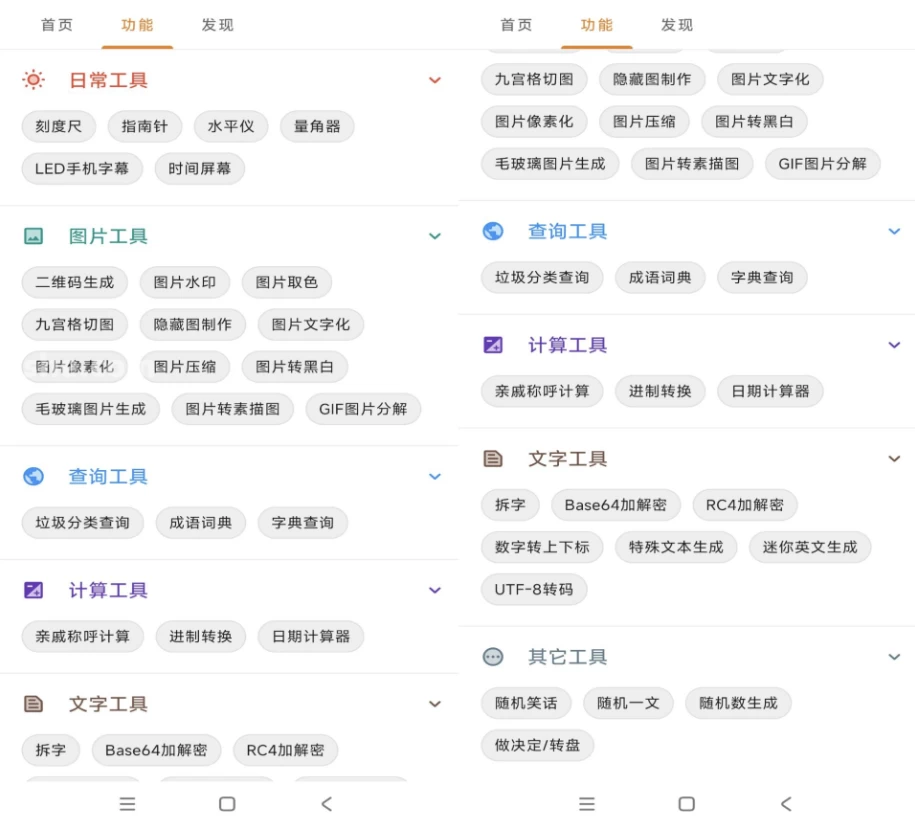Collapse the 图片工具 section using its chevron

pyautogui.click(x=435, y=236)
